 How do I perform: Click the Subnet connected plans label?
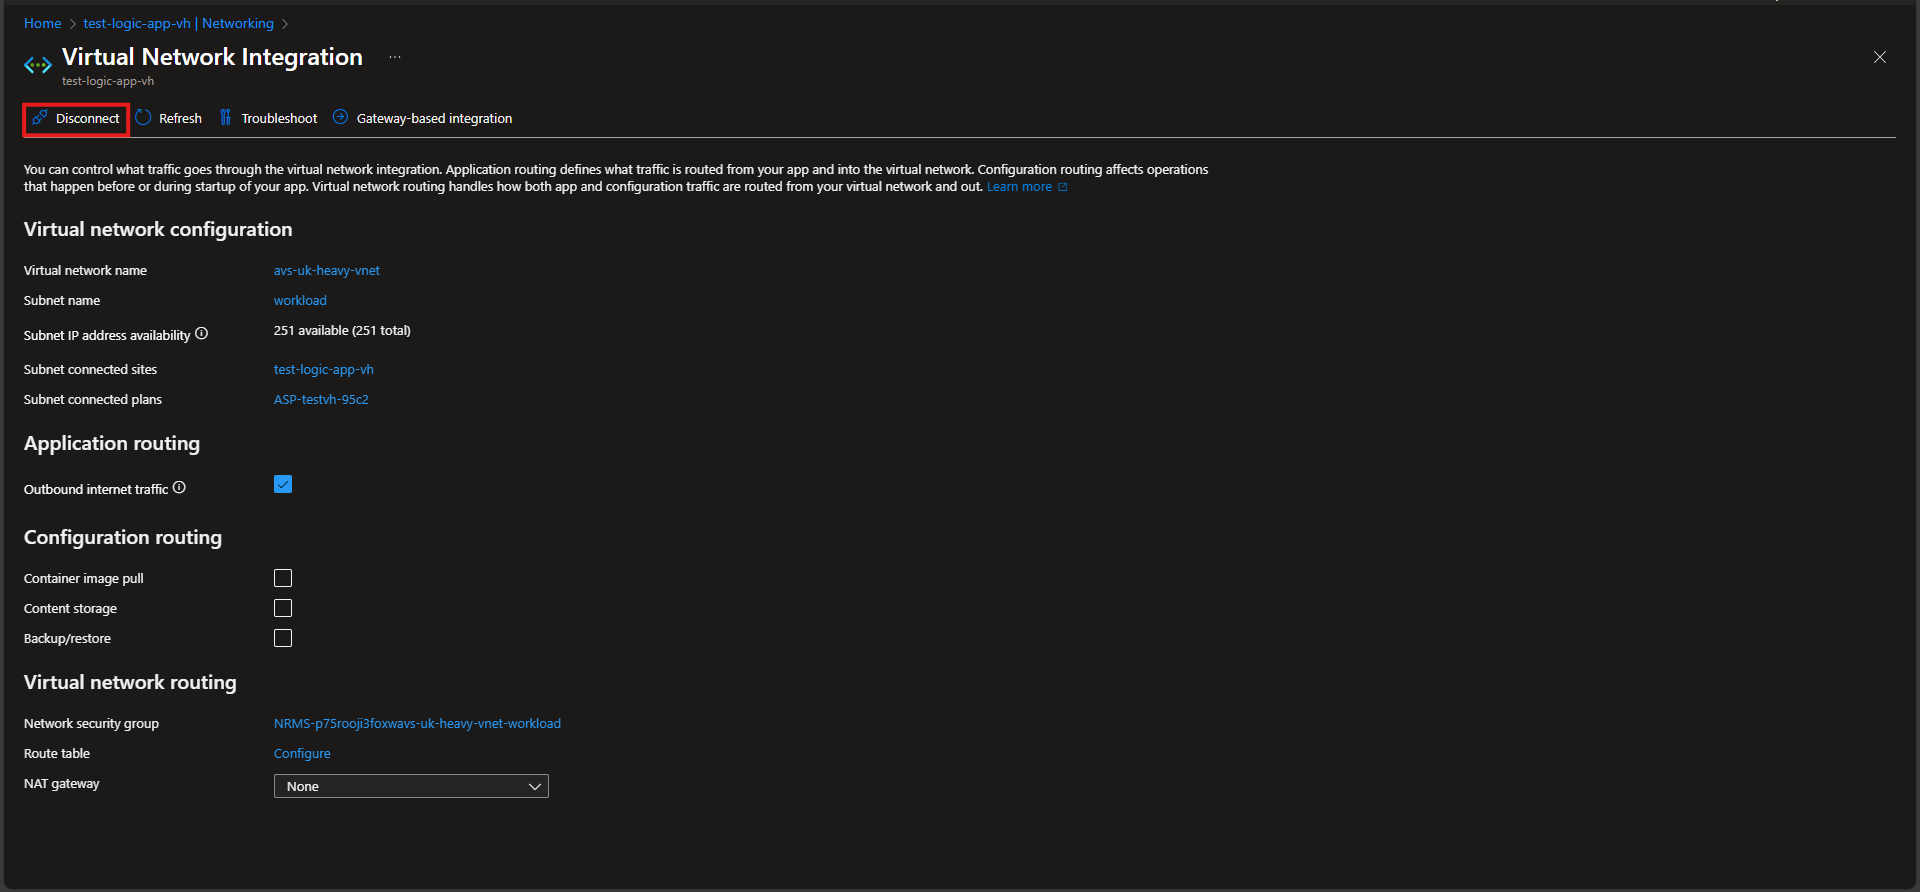point(93,400)
